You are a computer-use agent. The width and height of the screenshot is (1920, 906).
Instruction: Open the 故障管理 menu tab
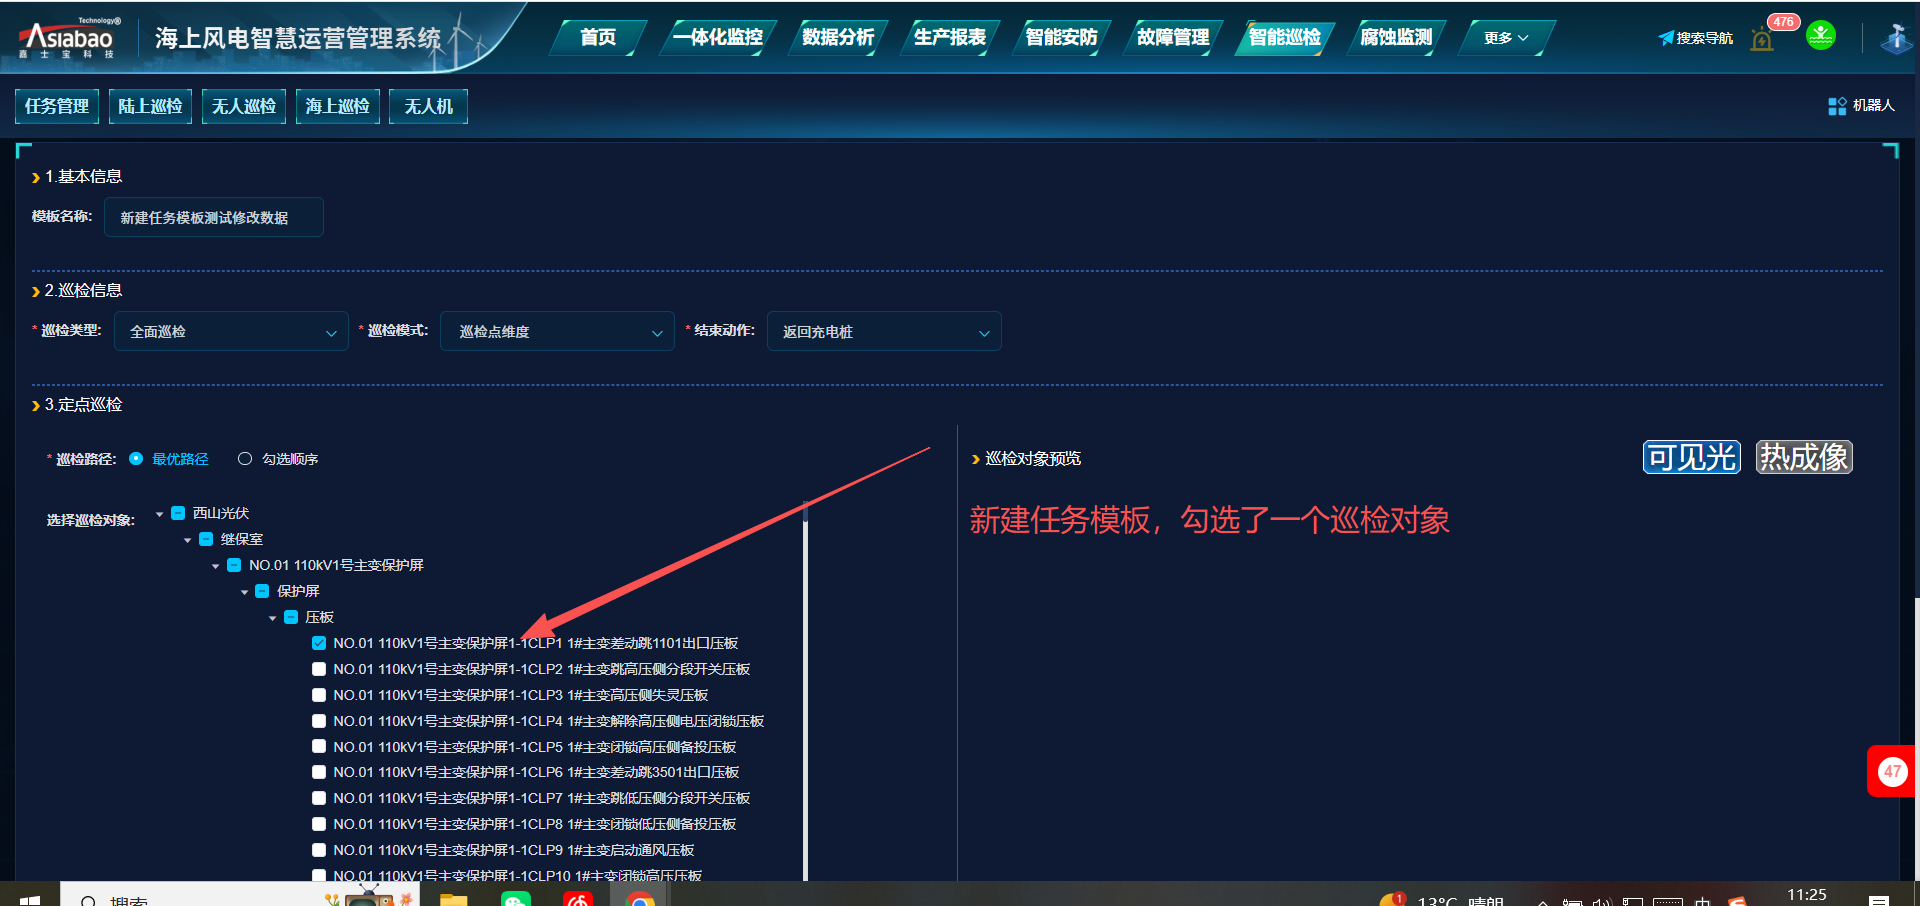(1172, 37)
